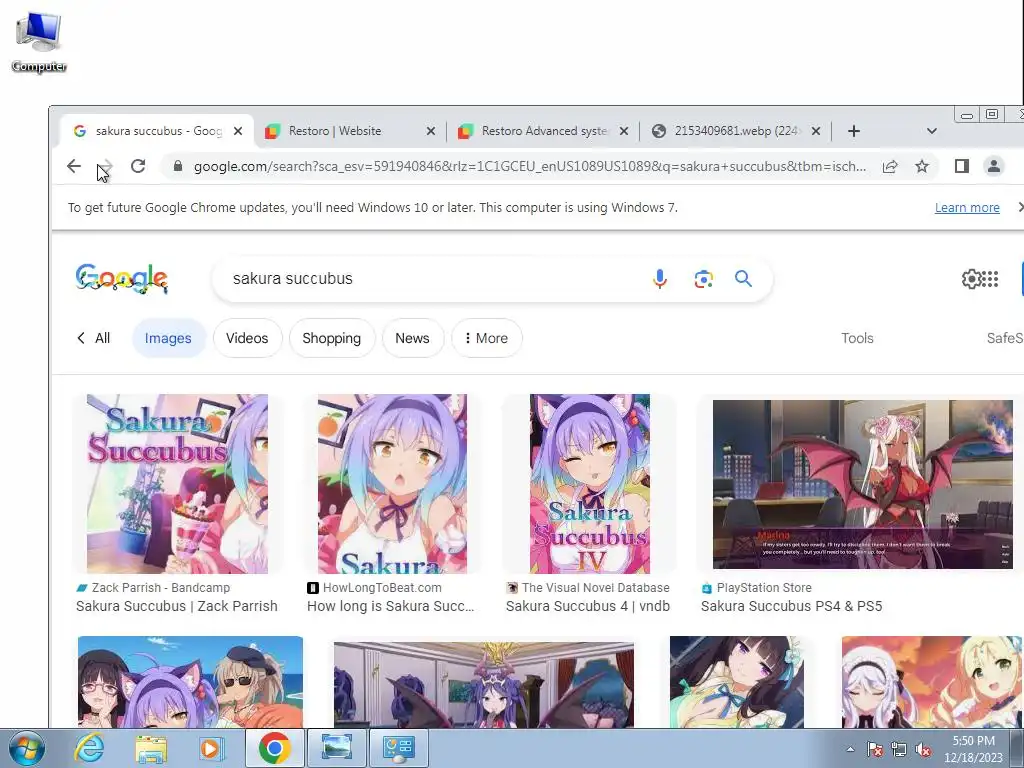
Task: Open the HowLongToBeat image thumbnail
Action: 392,484
